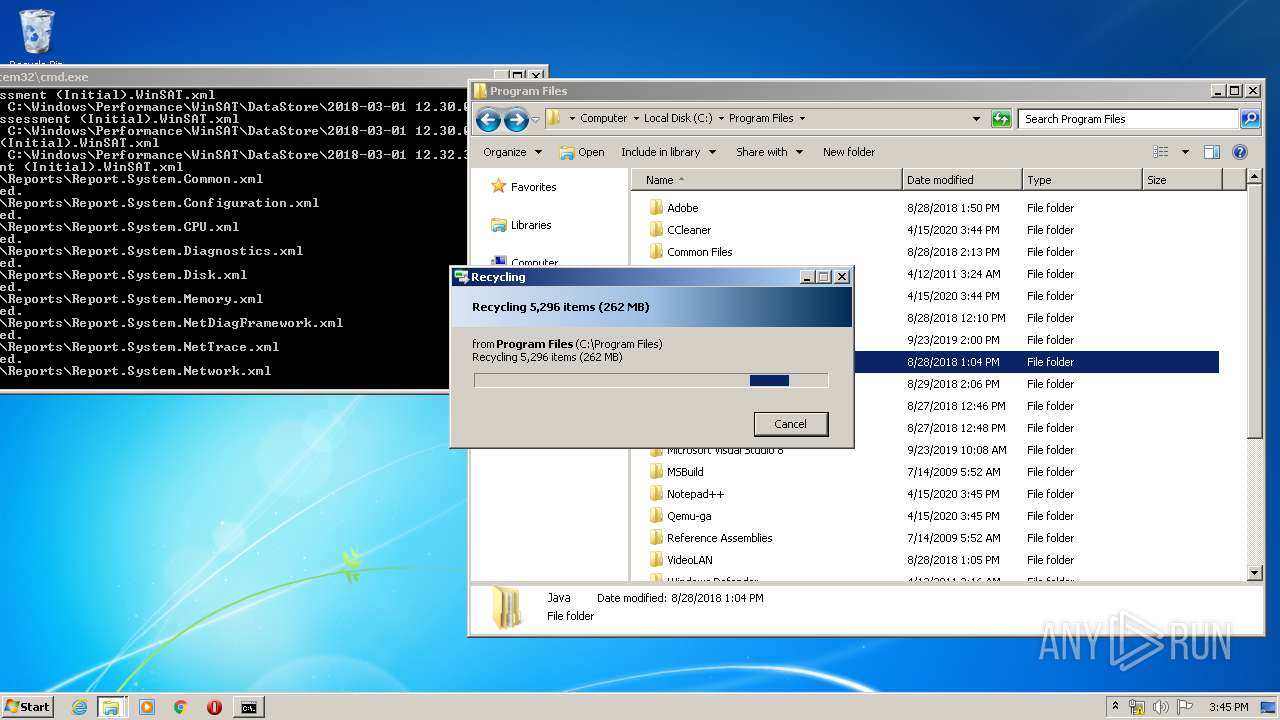The height and width of the screenshot is (720, 1280).
Task: Select the Notepad++ folder icon
Action: [656, 494]
